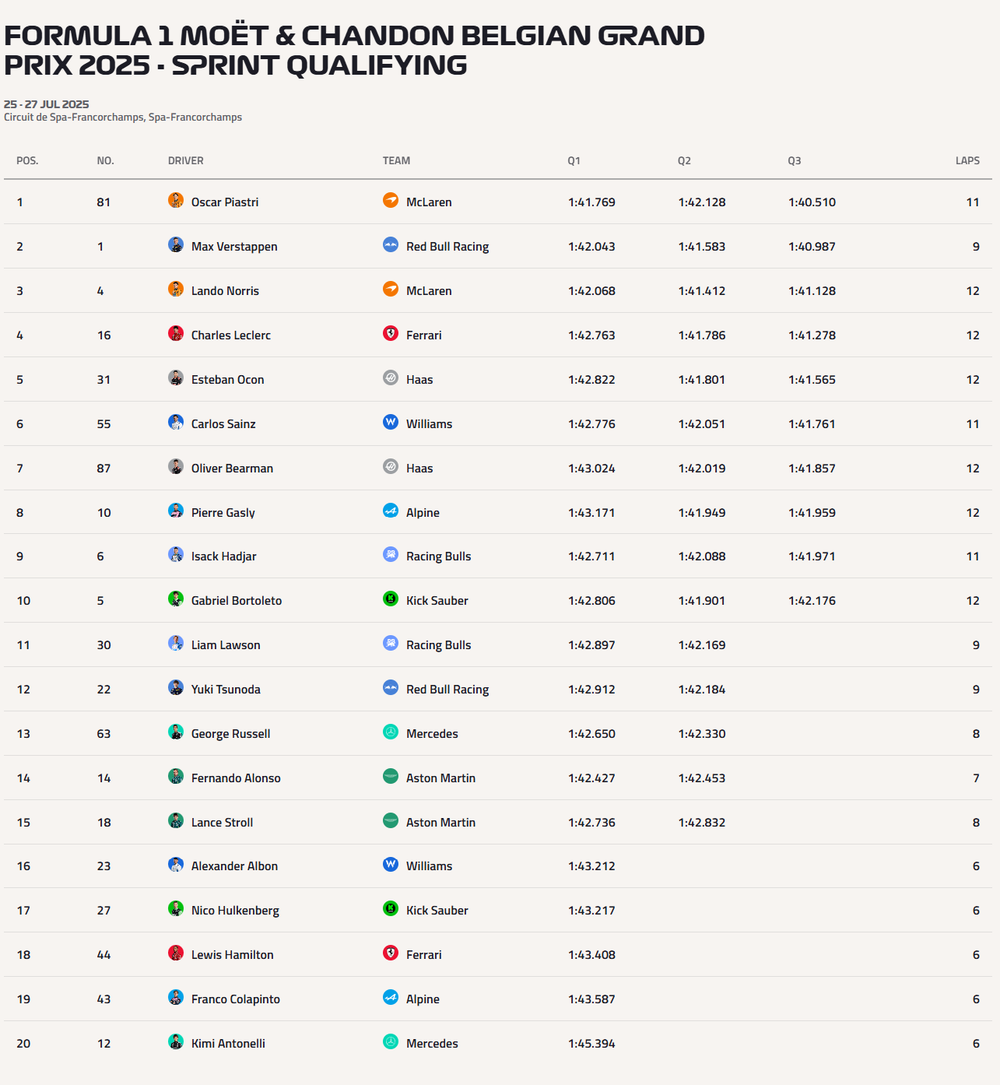
Task: Select the Nico Hulkenberg name link
Action: [235, 910]
